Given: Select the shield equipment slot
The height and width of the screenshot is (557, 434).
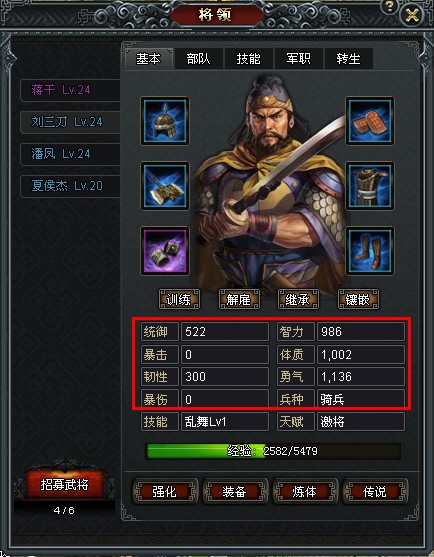Looking at the screenshot, I should tap(370, 121).
